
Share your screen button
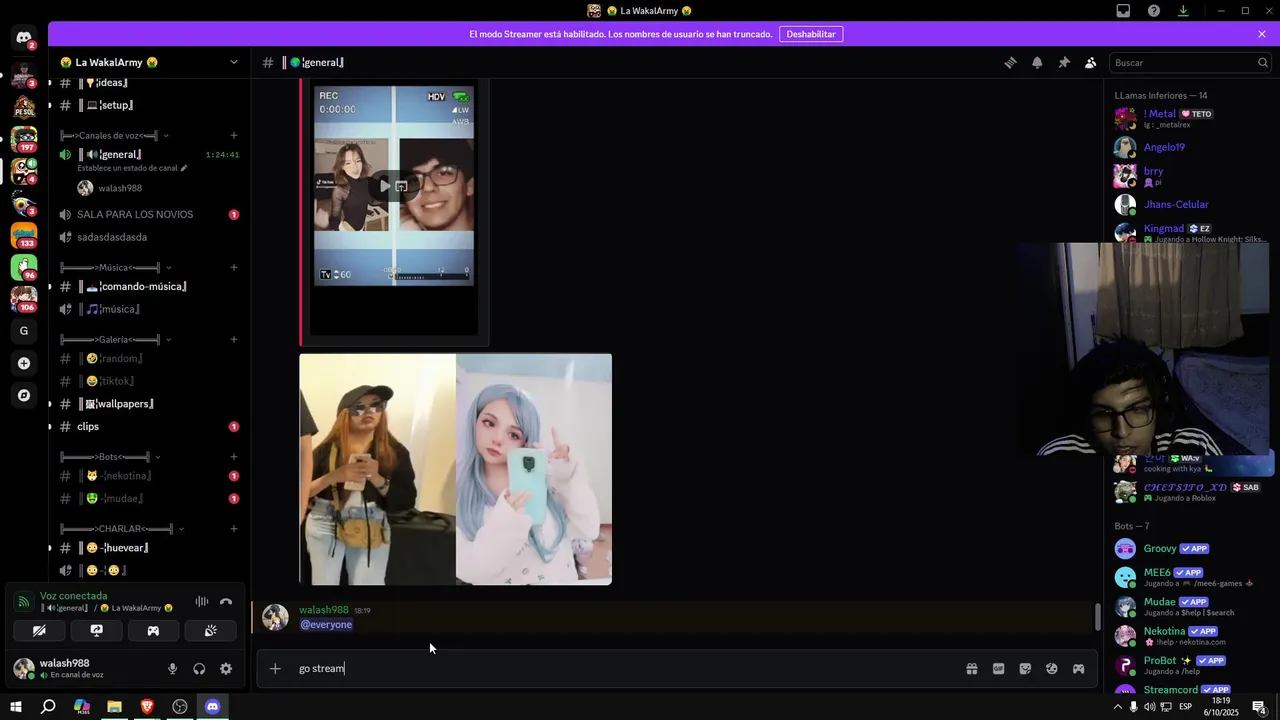point(96,631)
